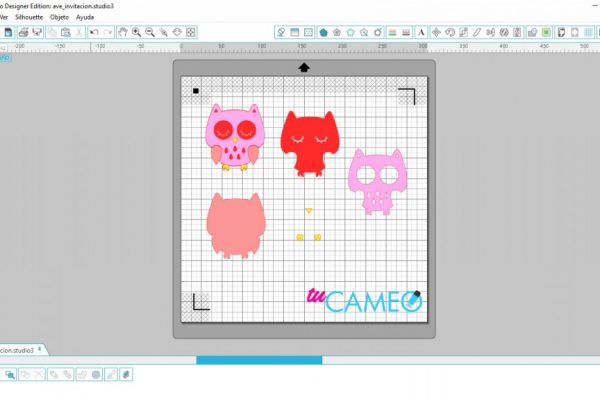The width and height of the screenshot is (600, 400).
Task: Open the Align panel icon
Action: (x=491, y=33)
